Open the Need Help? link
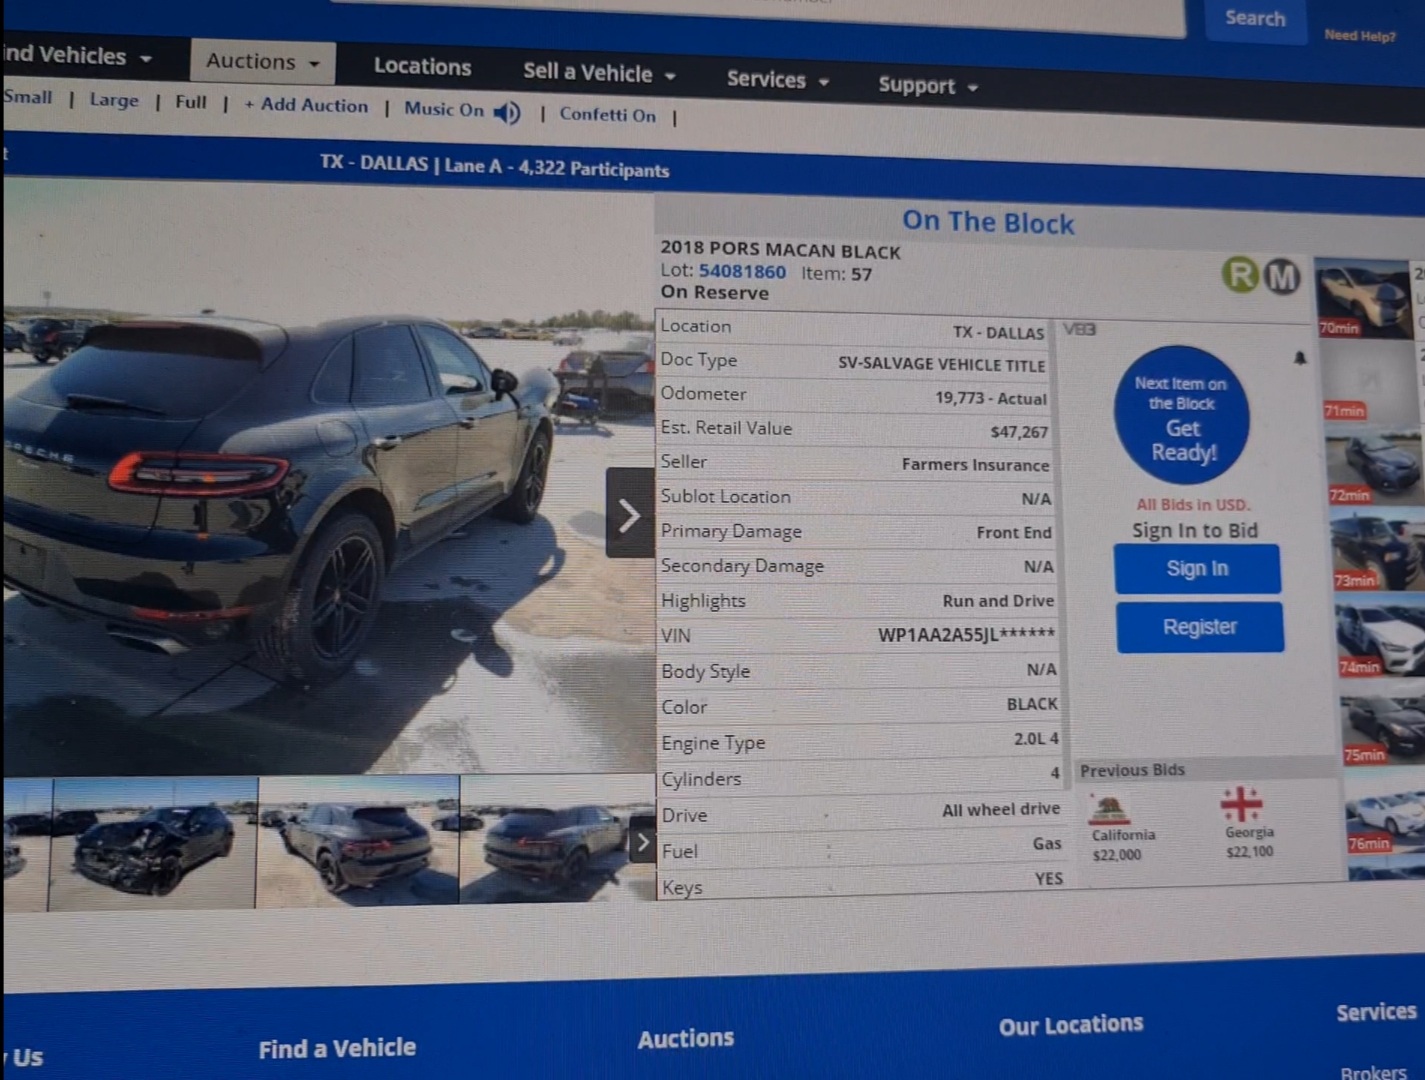 click(x=1359, y=36)
